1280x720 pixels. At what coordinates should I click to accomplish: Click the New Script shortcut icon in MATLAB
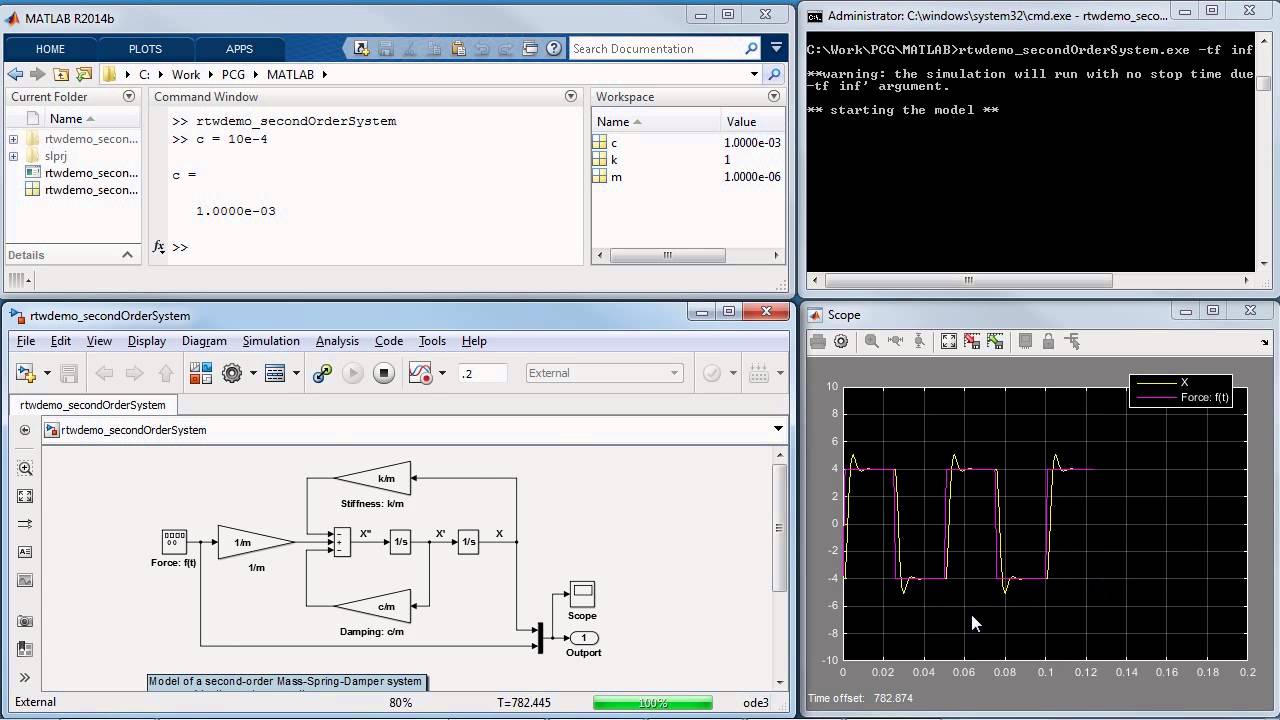pyautogui.click(x=362, y=48)
